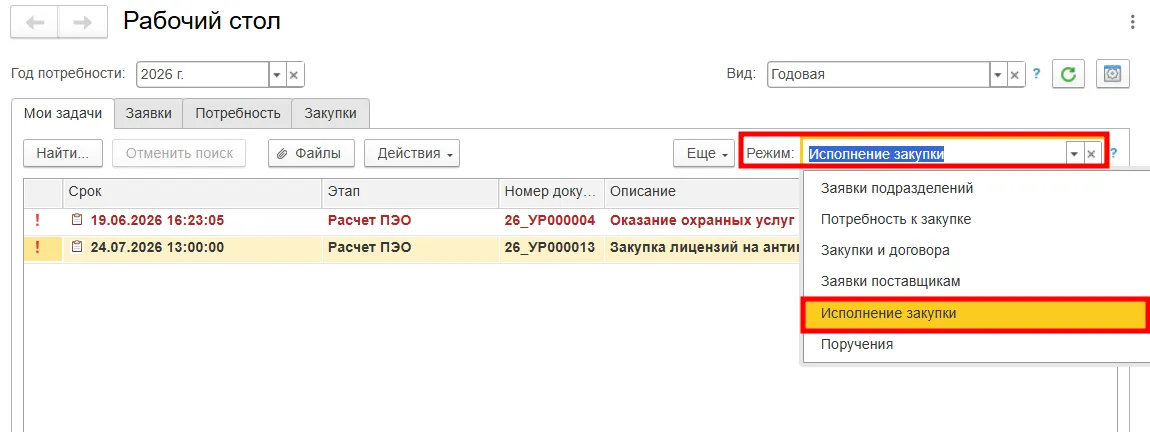Click clipboard icon in 24.07.2026 13:00:00 row
The width and height of the screenshot is (1150, 432).
point(77,248)
